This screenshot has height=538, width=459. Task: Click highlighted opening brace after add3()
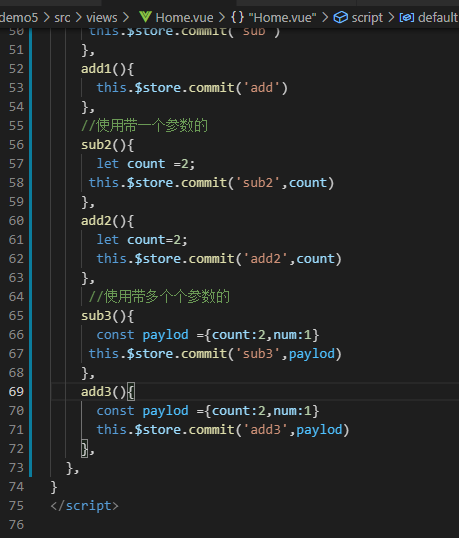[131, 391]
